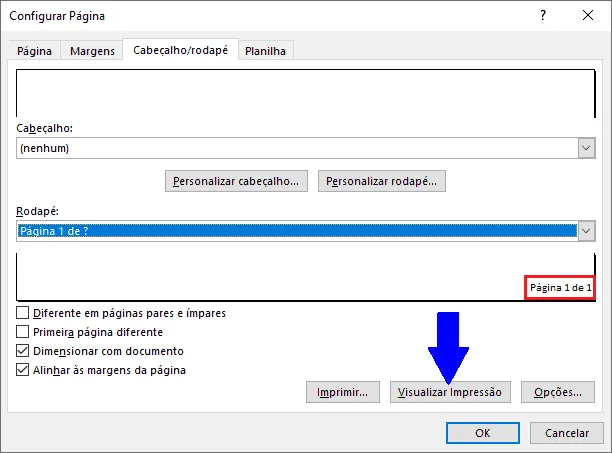612x453 pixels.
Task: Expand the Cabeçalho dropdown arrow
Action: [586, 148]
